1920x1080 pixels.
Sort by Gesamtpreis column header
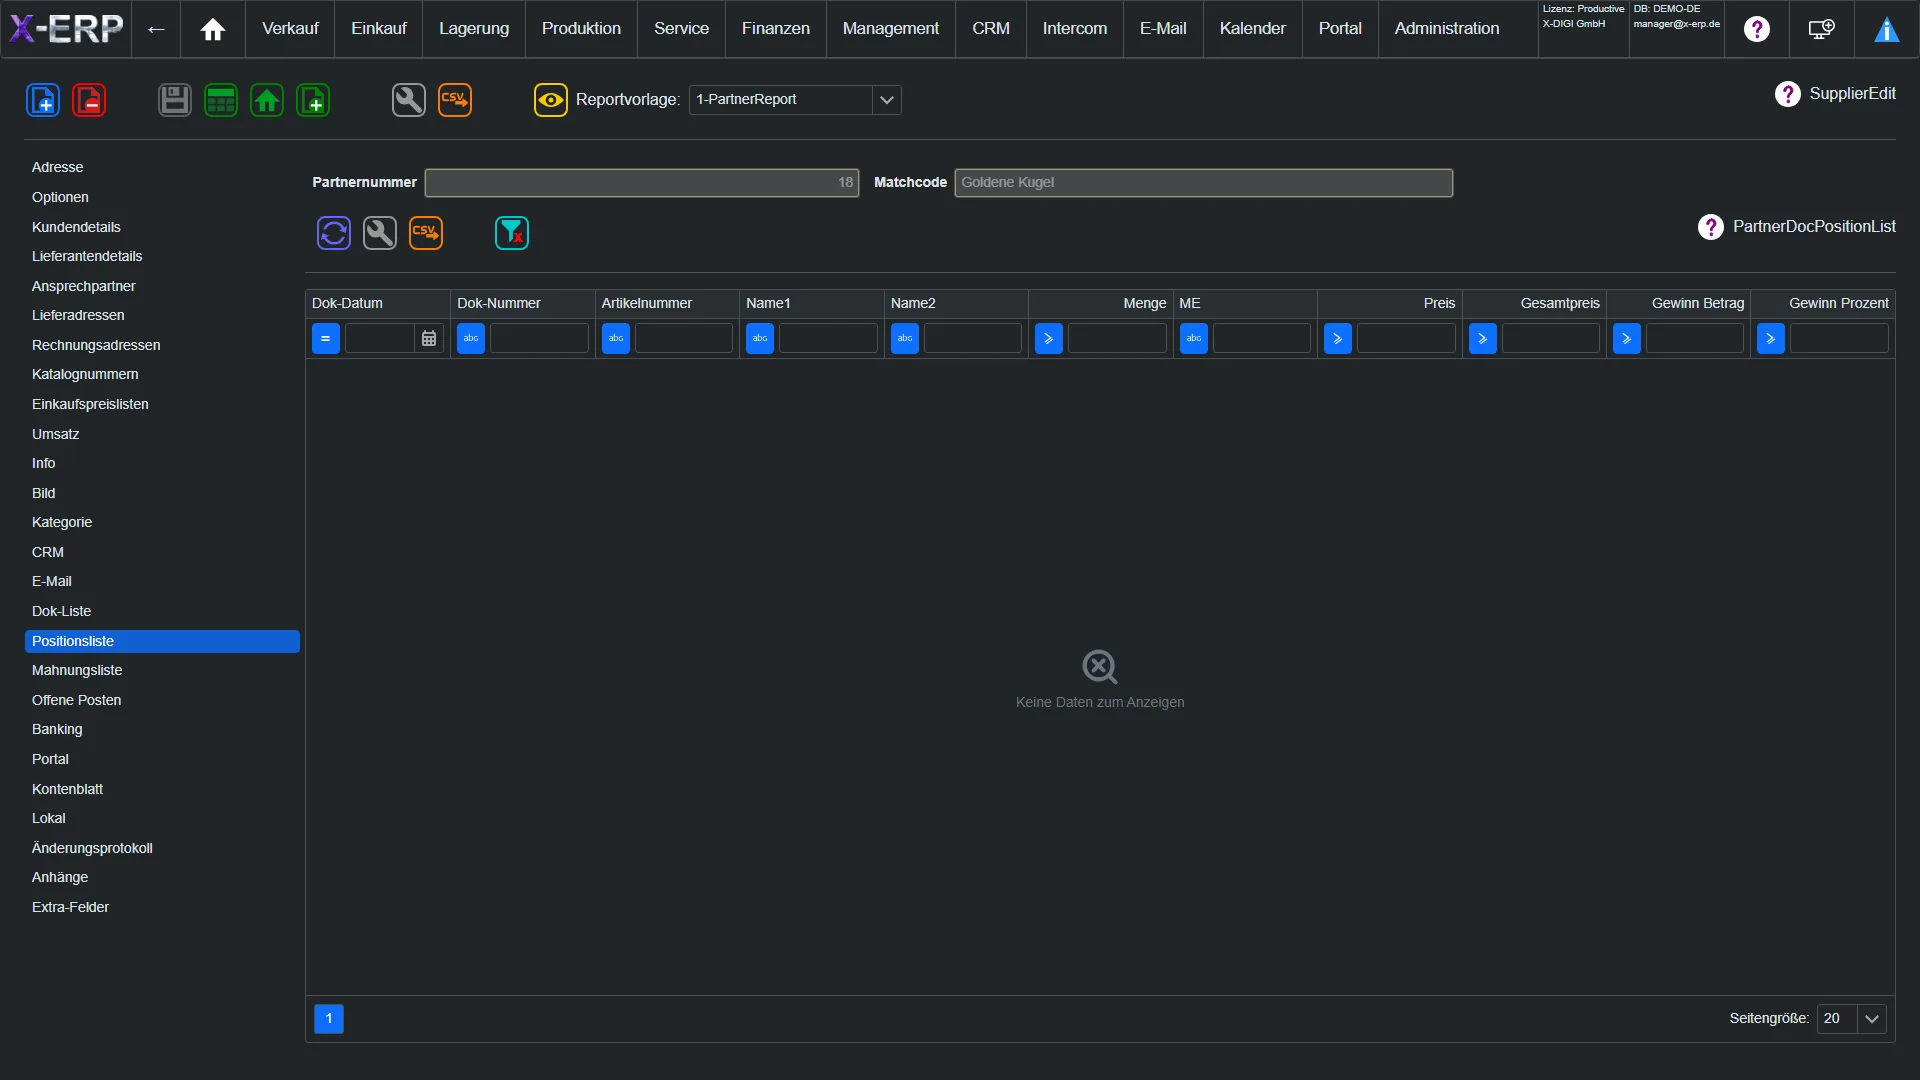point(1534,303)
